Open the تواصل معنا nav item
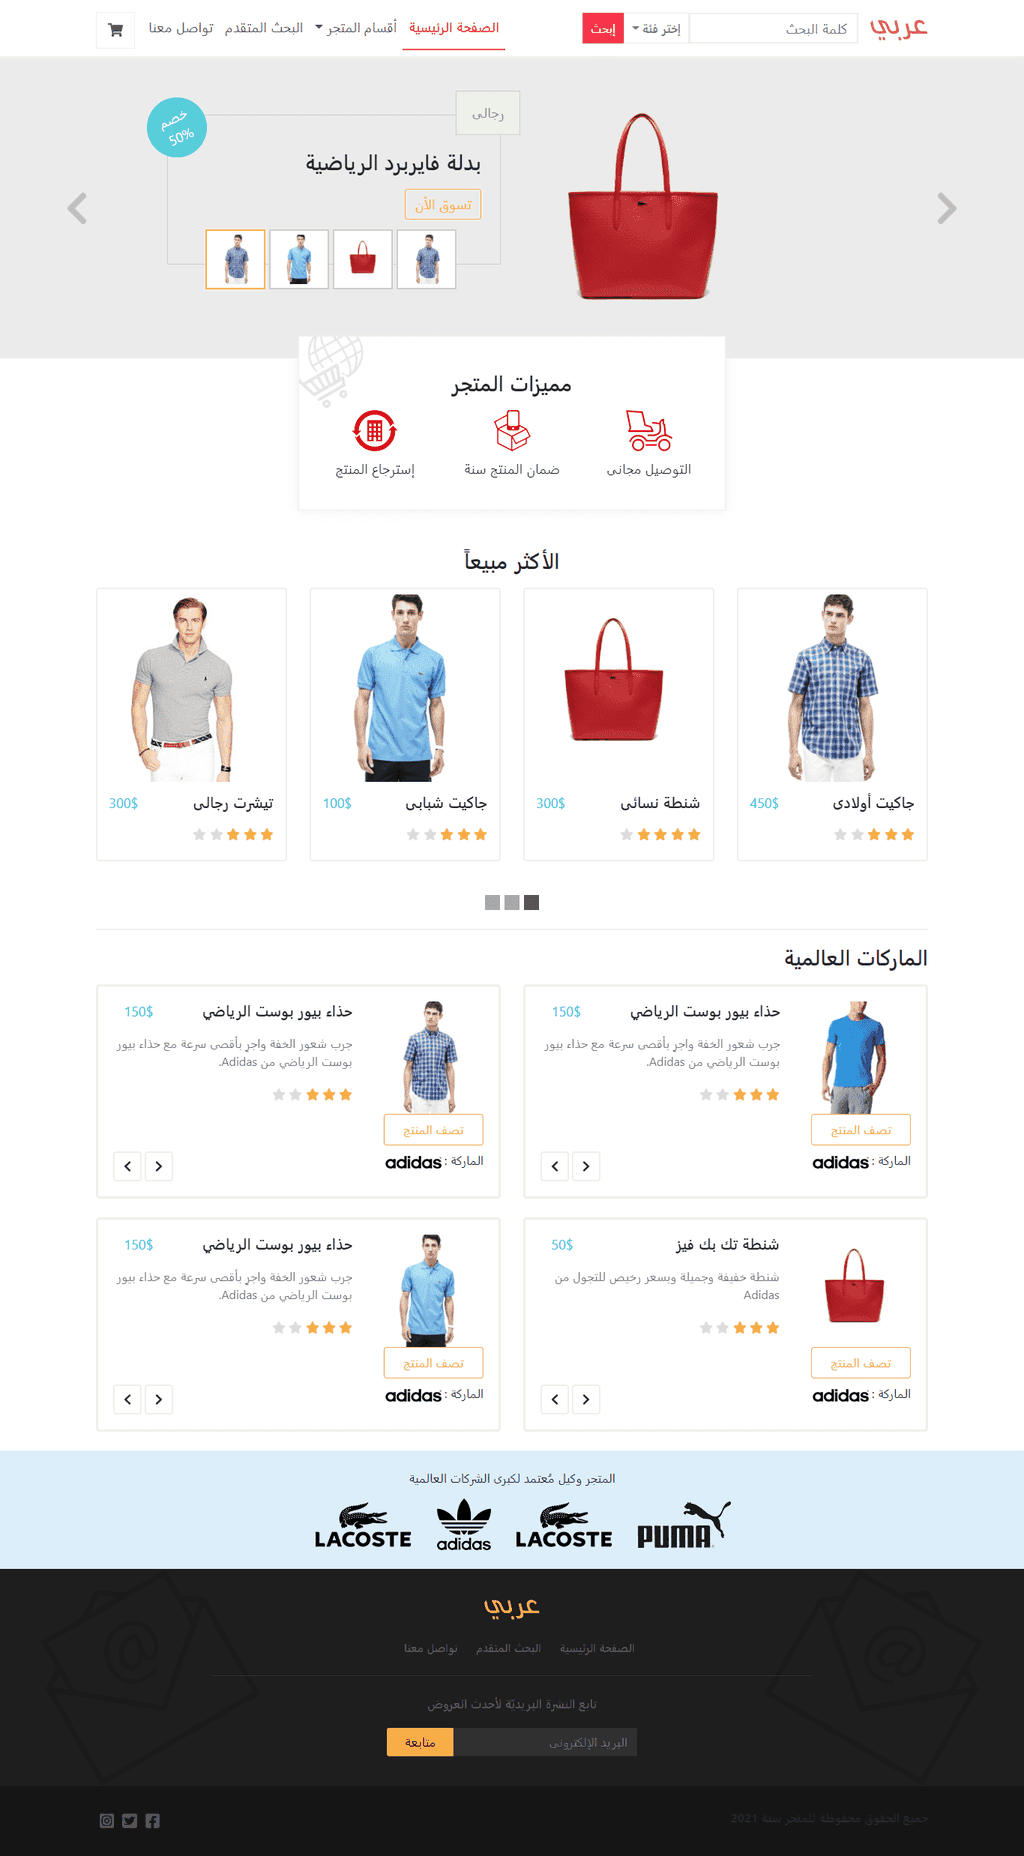The image size is (1024, 1856). click(181, 28)
